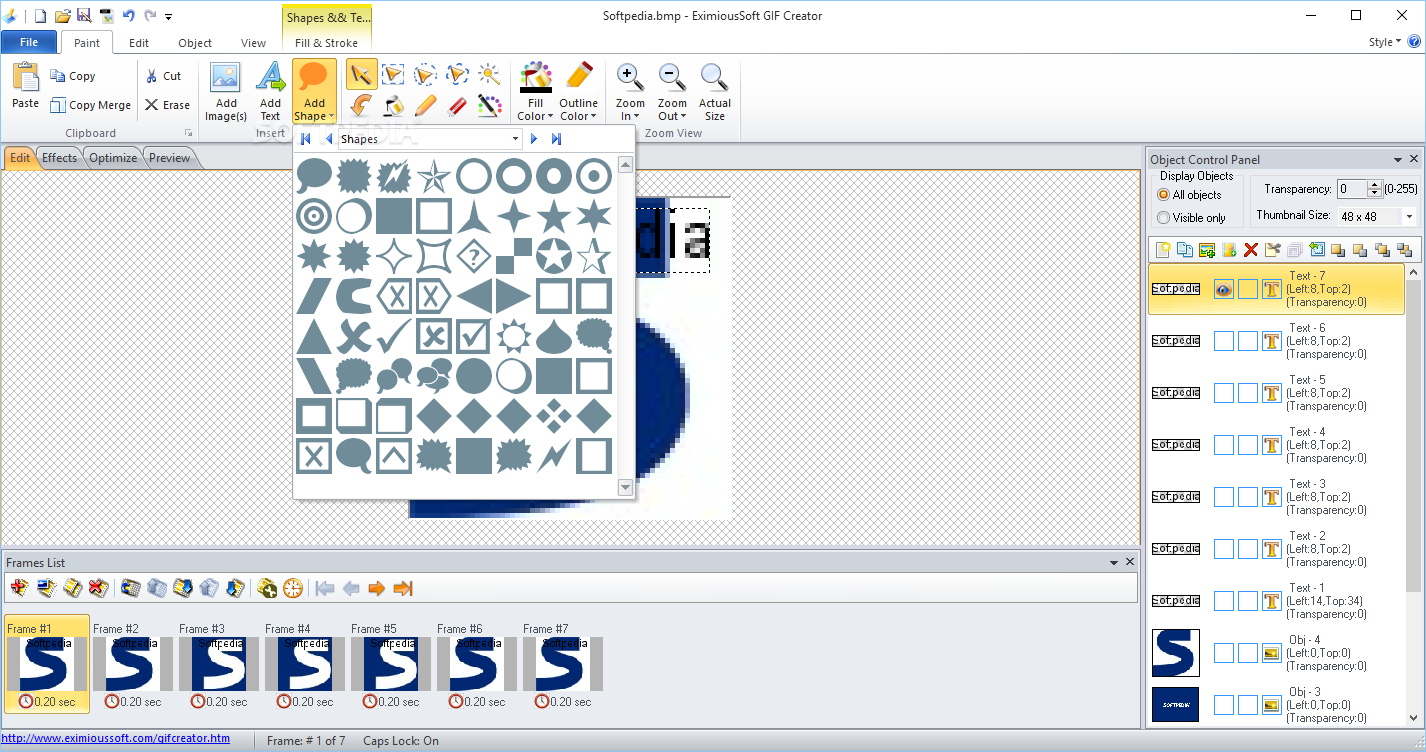Viewport: 1426px width, 752px height.
Task: Click the undo arrow in title bar
Action: tap(128, 15)
